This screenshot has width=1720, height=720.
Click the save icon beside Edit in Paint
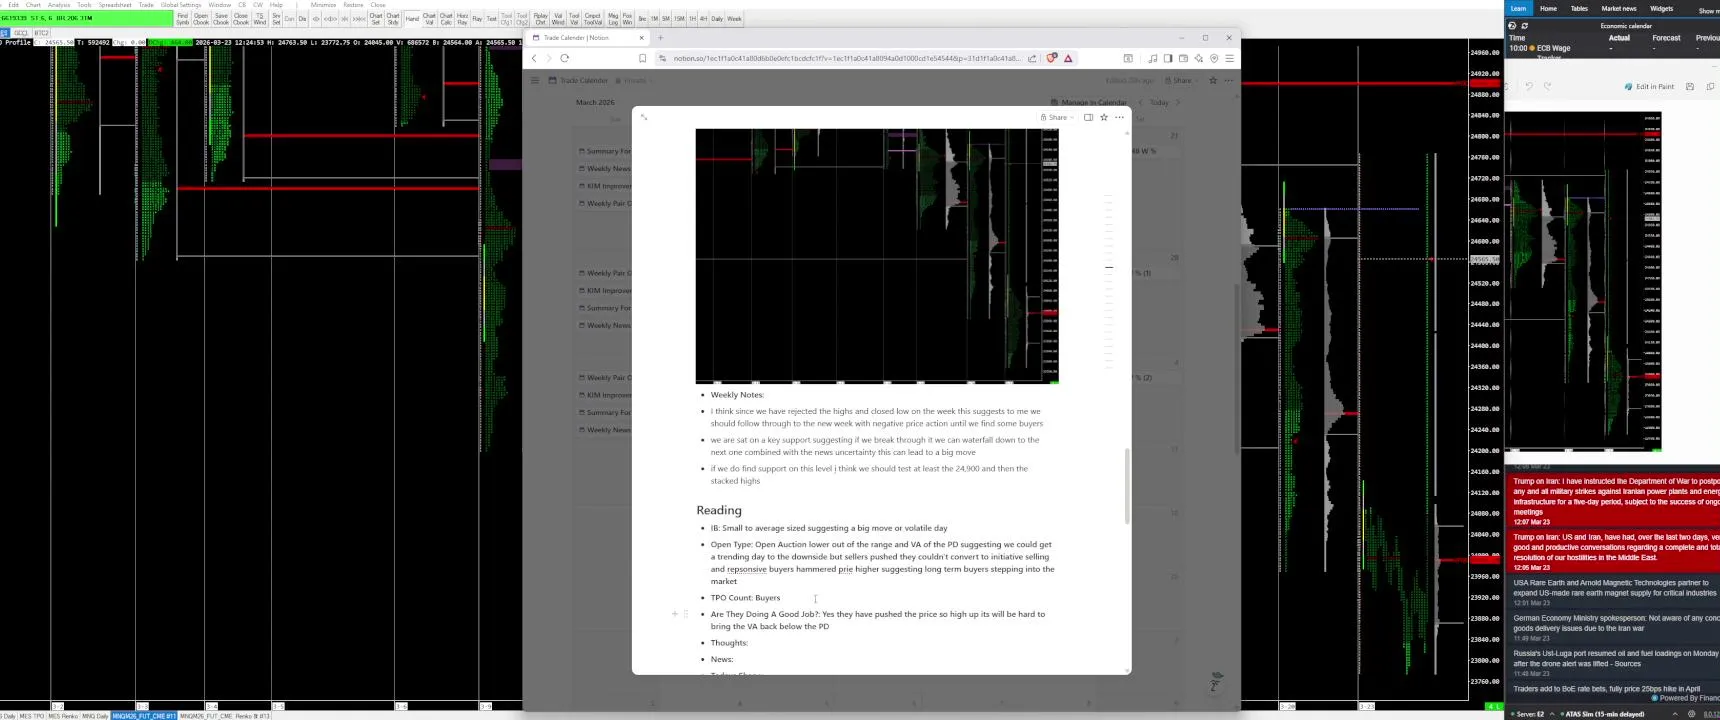tap(1690, 86)
